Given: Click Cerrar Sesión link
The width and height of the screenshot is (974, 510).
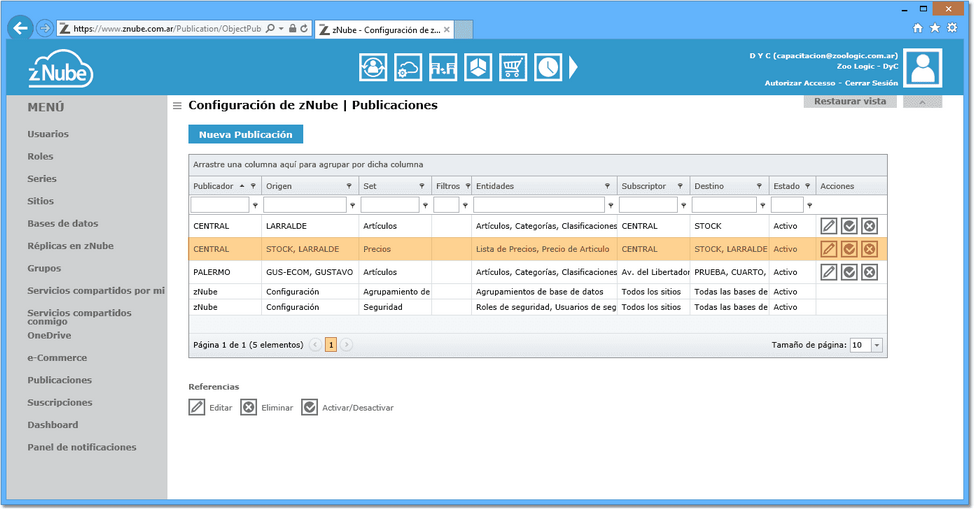Looking at the screenshot, I should click(x=871, y=83).
